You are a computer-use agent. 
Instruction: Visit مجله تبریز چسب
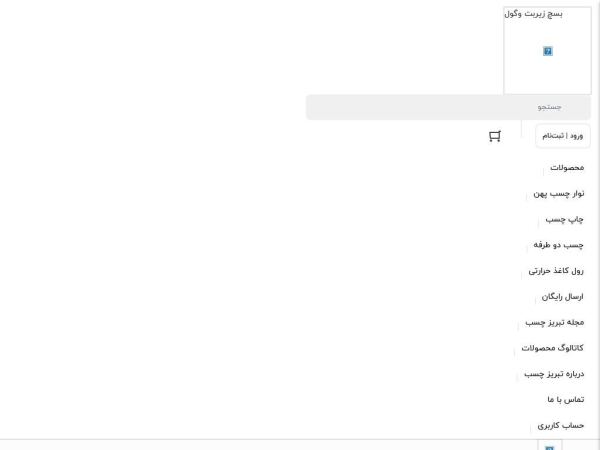tap(555, 323)
